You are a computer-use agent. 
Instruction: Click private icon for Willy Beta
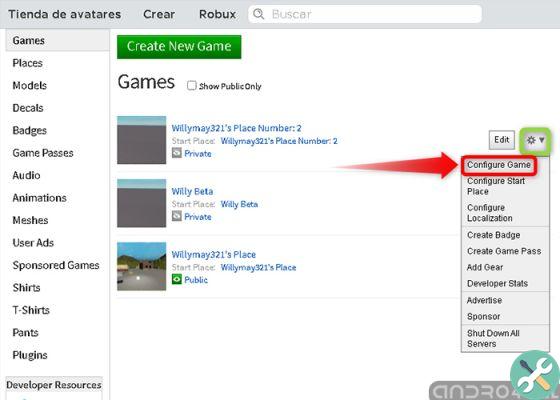tap(177, 216)
